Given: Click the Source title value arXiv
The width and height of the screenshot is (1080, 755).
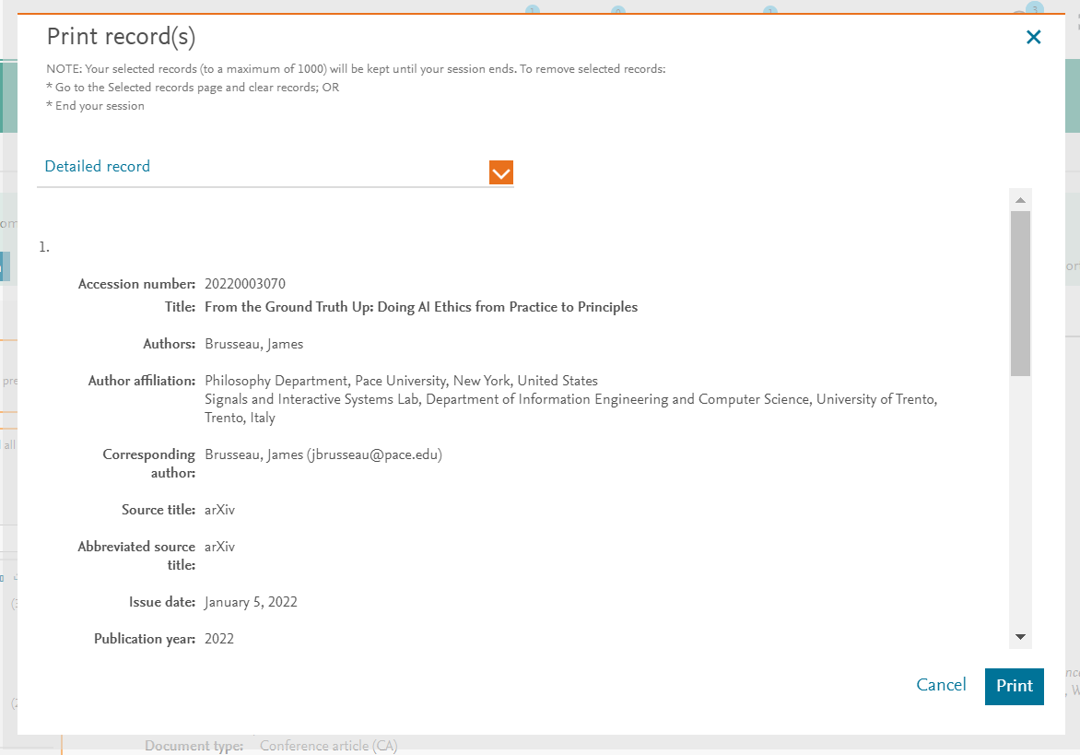Looking at the screenshot, I should [219, 510].
